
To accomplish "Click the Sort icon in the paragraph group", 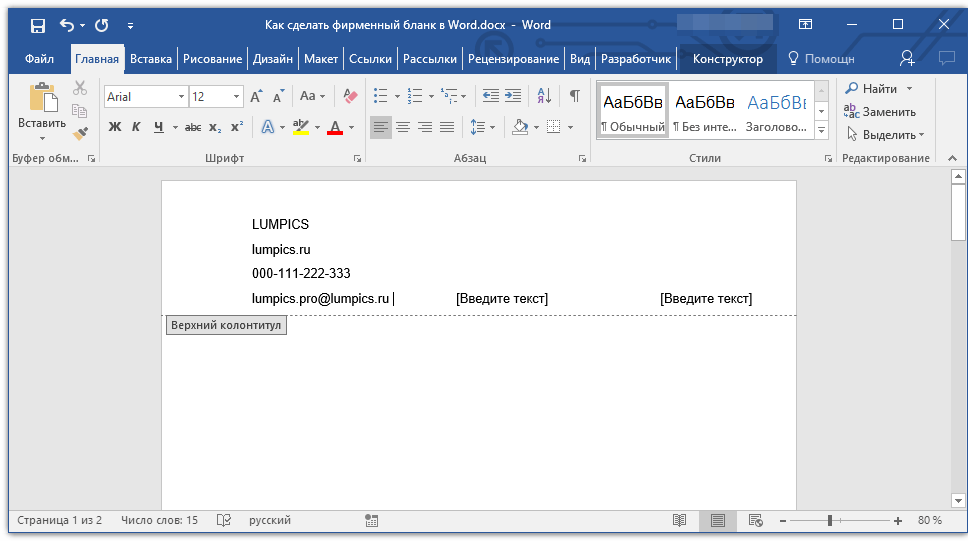I will (x=544, y=96).
